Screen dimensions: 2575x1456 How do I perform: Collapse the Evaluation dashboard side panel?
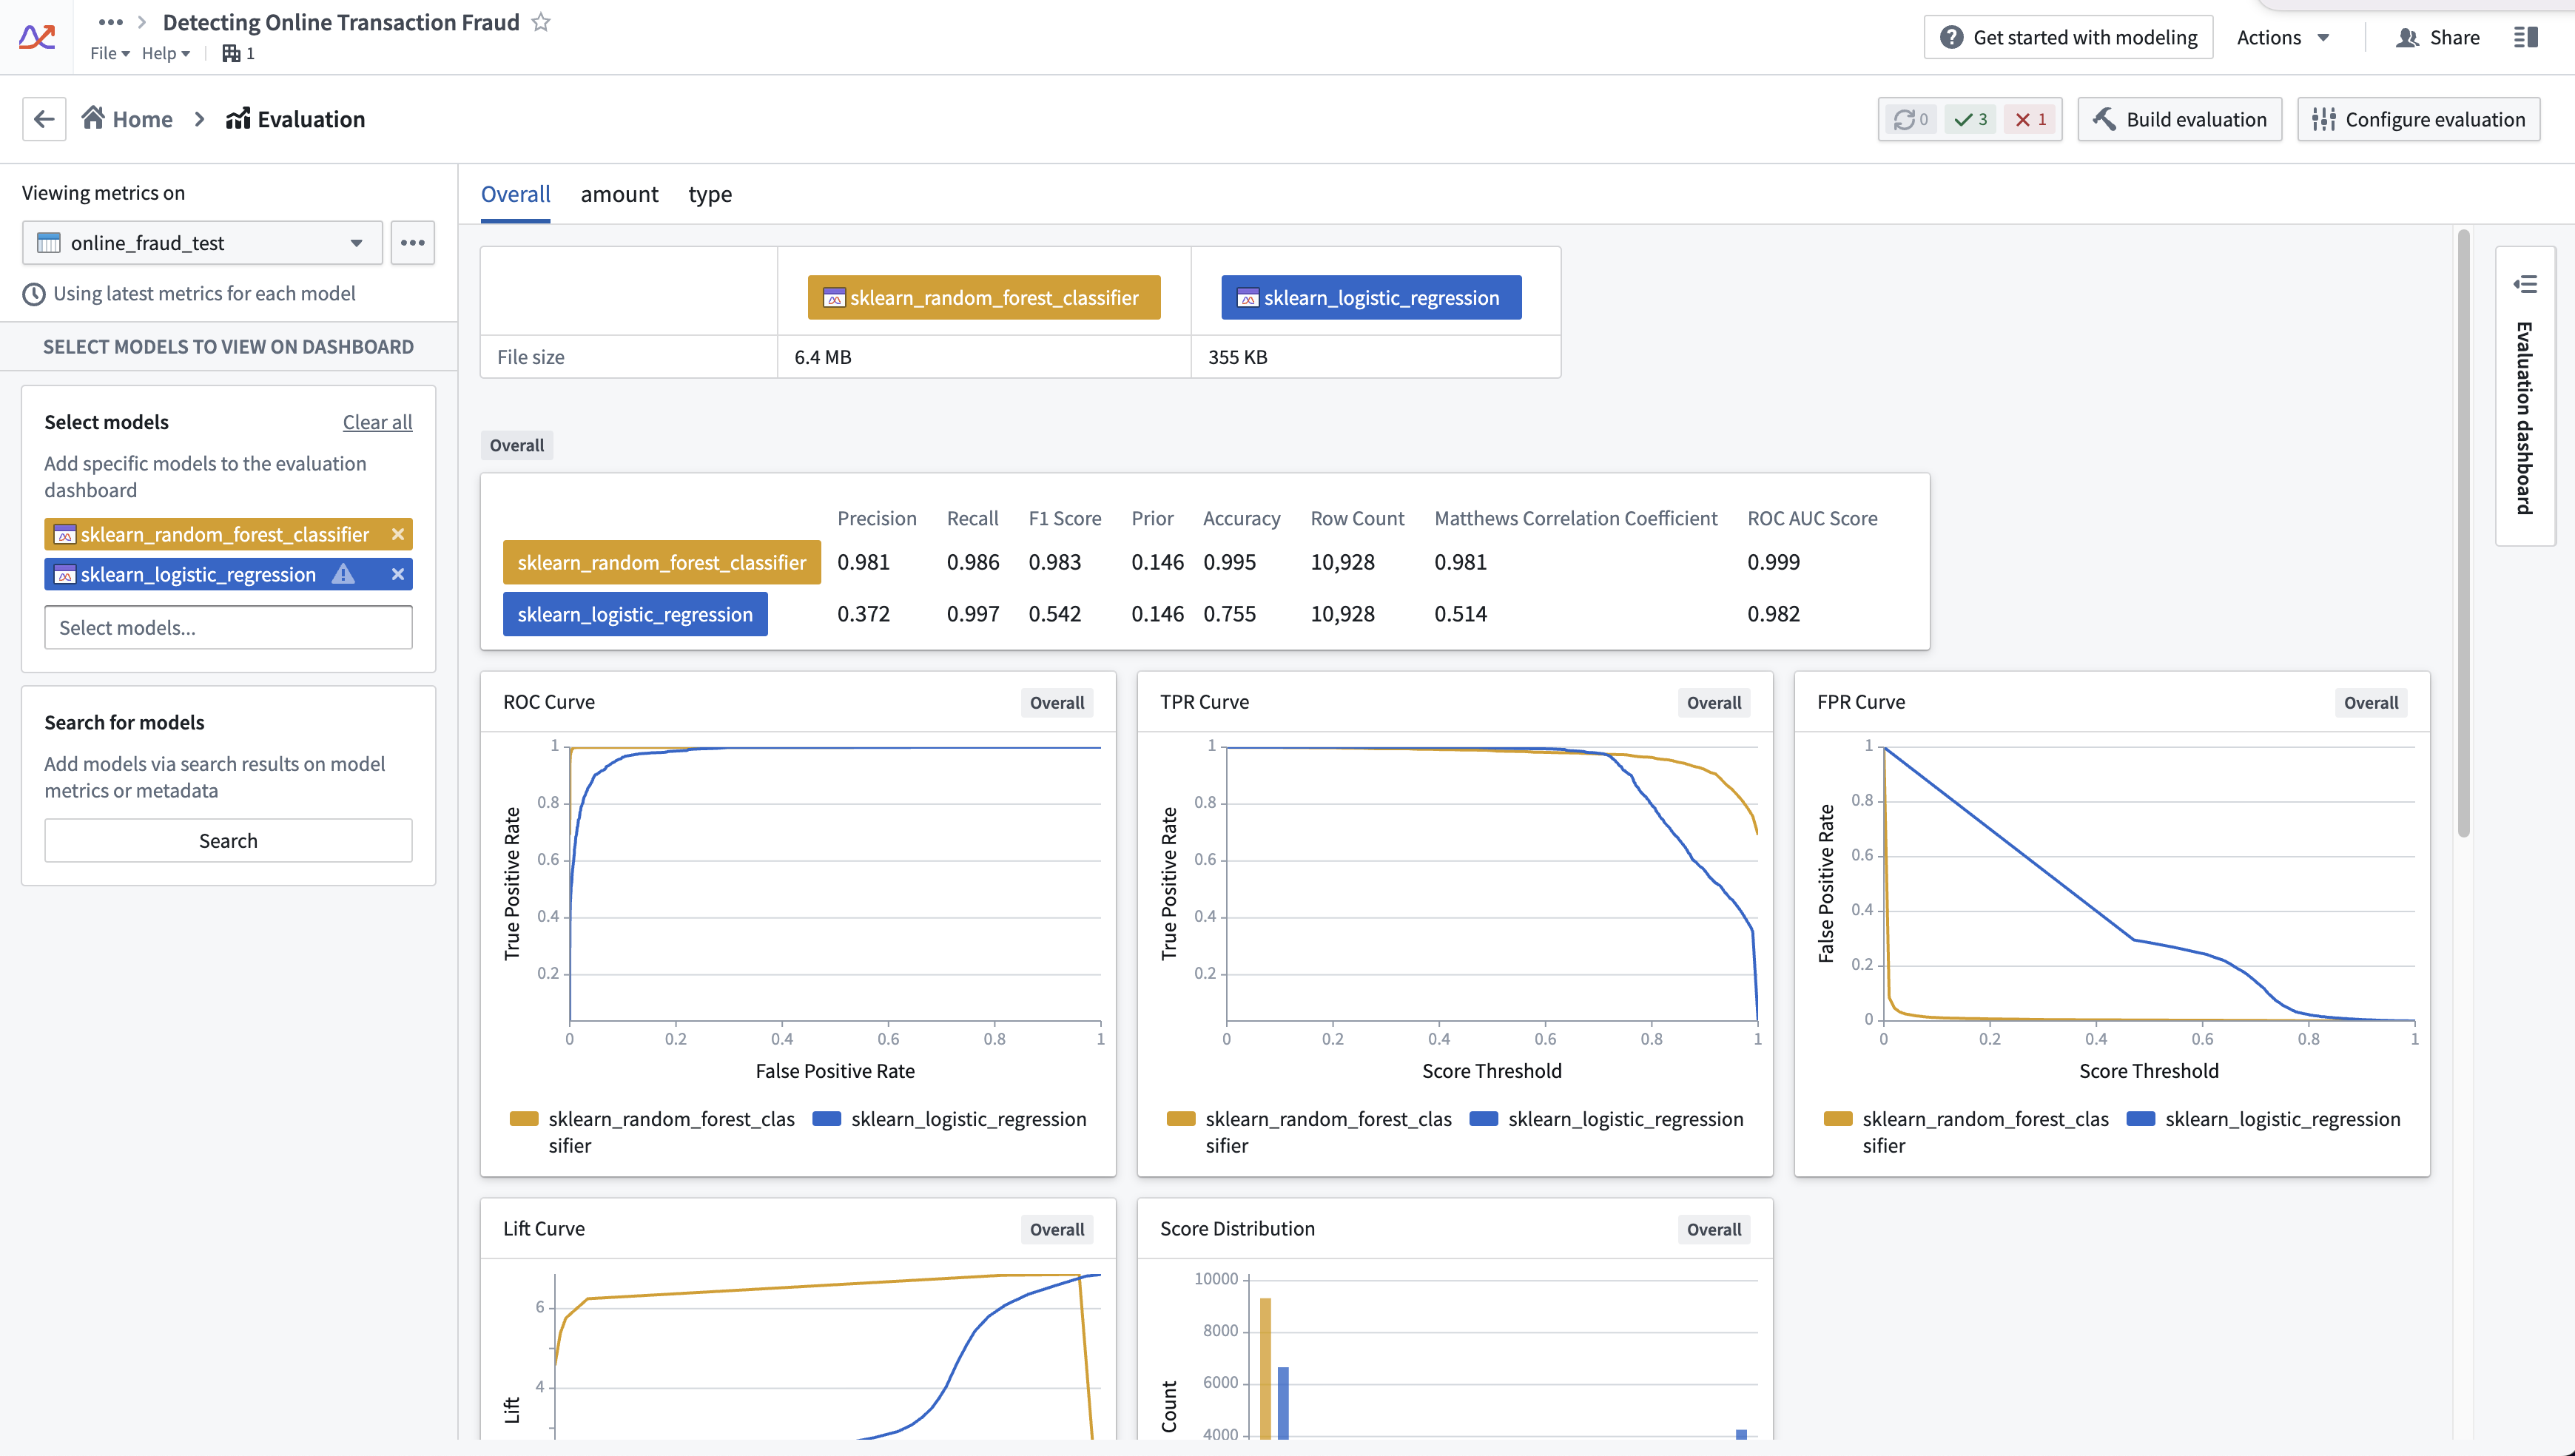click(x=2525, y=284)
